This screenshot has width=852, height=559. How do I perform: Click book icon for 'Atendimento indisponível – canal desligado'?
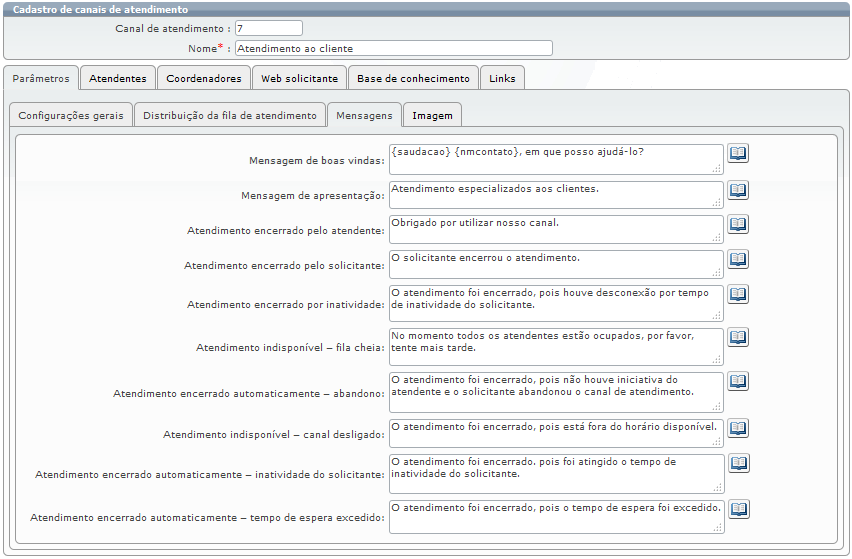pos(738,428)
